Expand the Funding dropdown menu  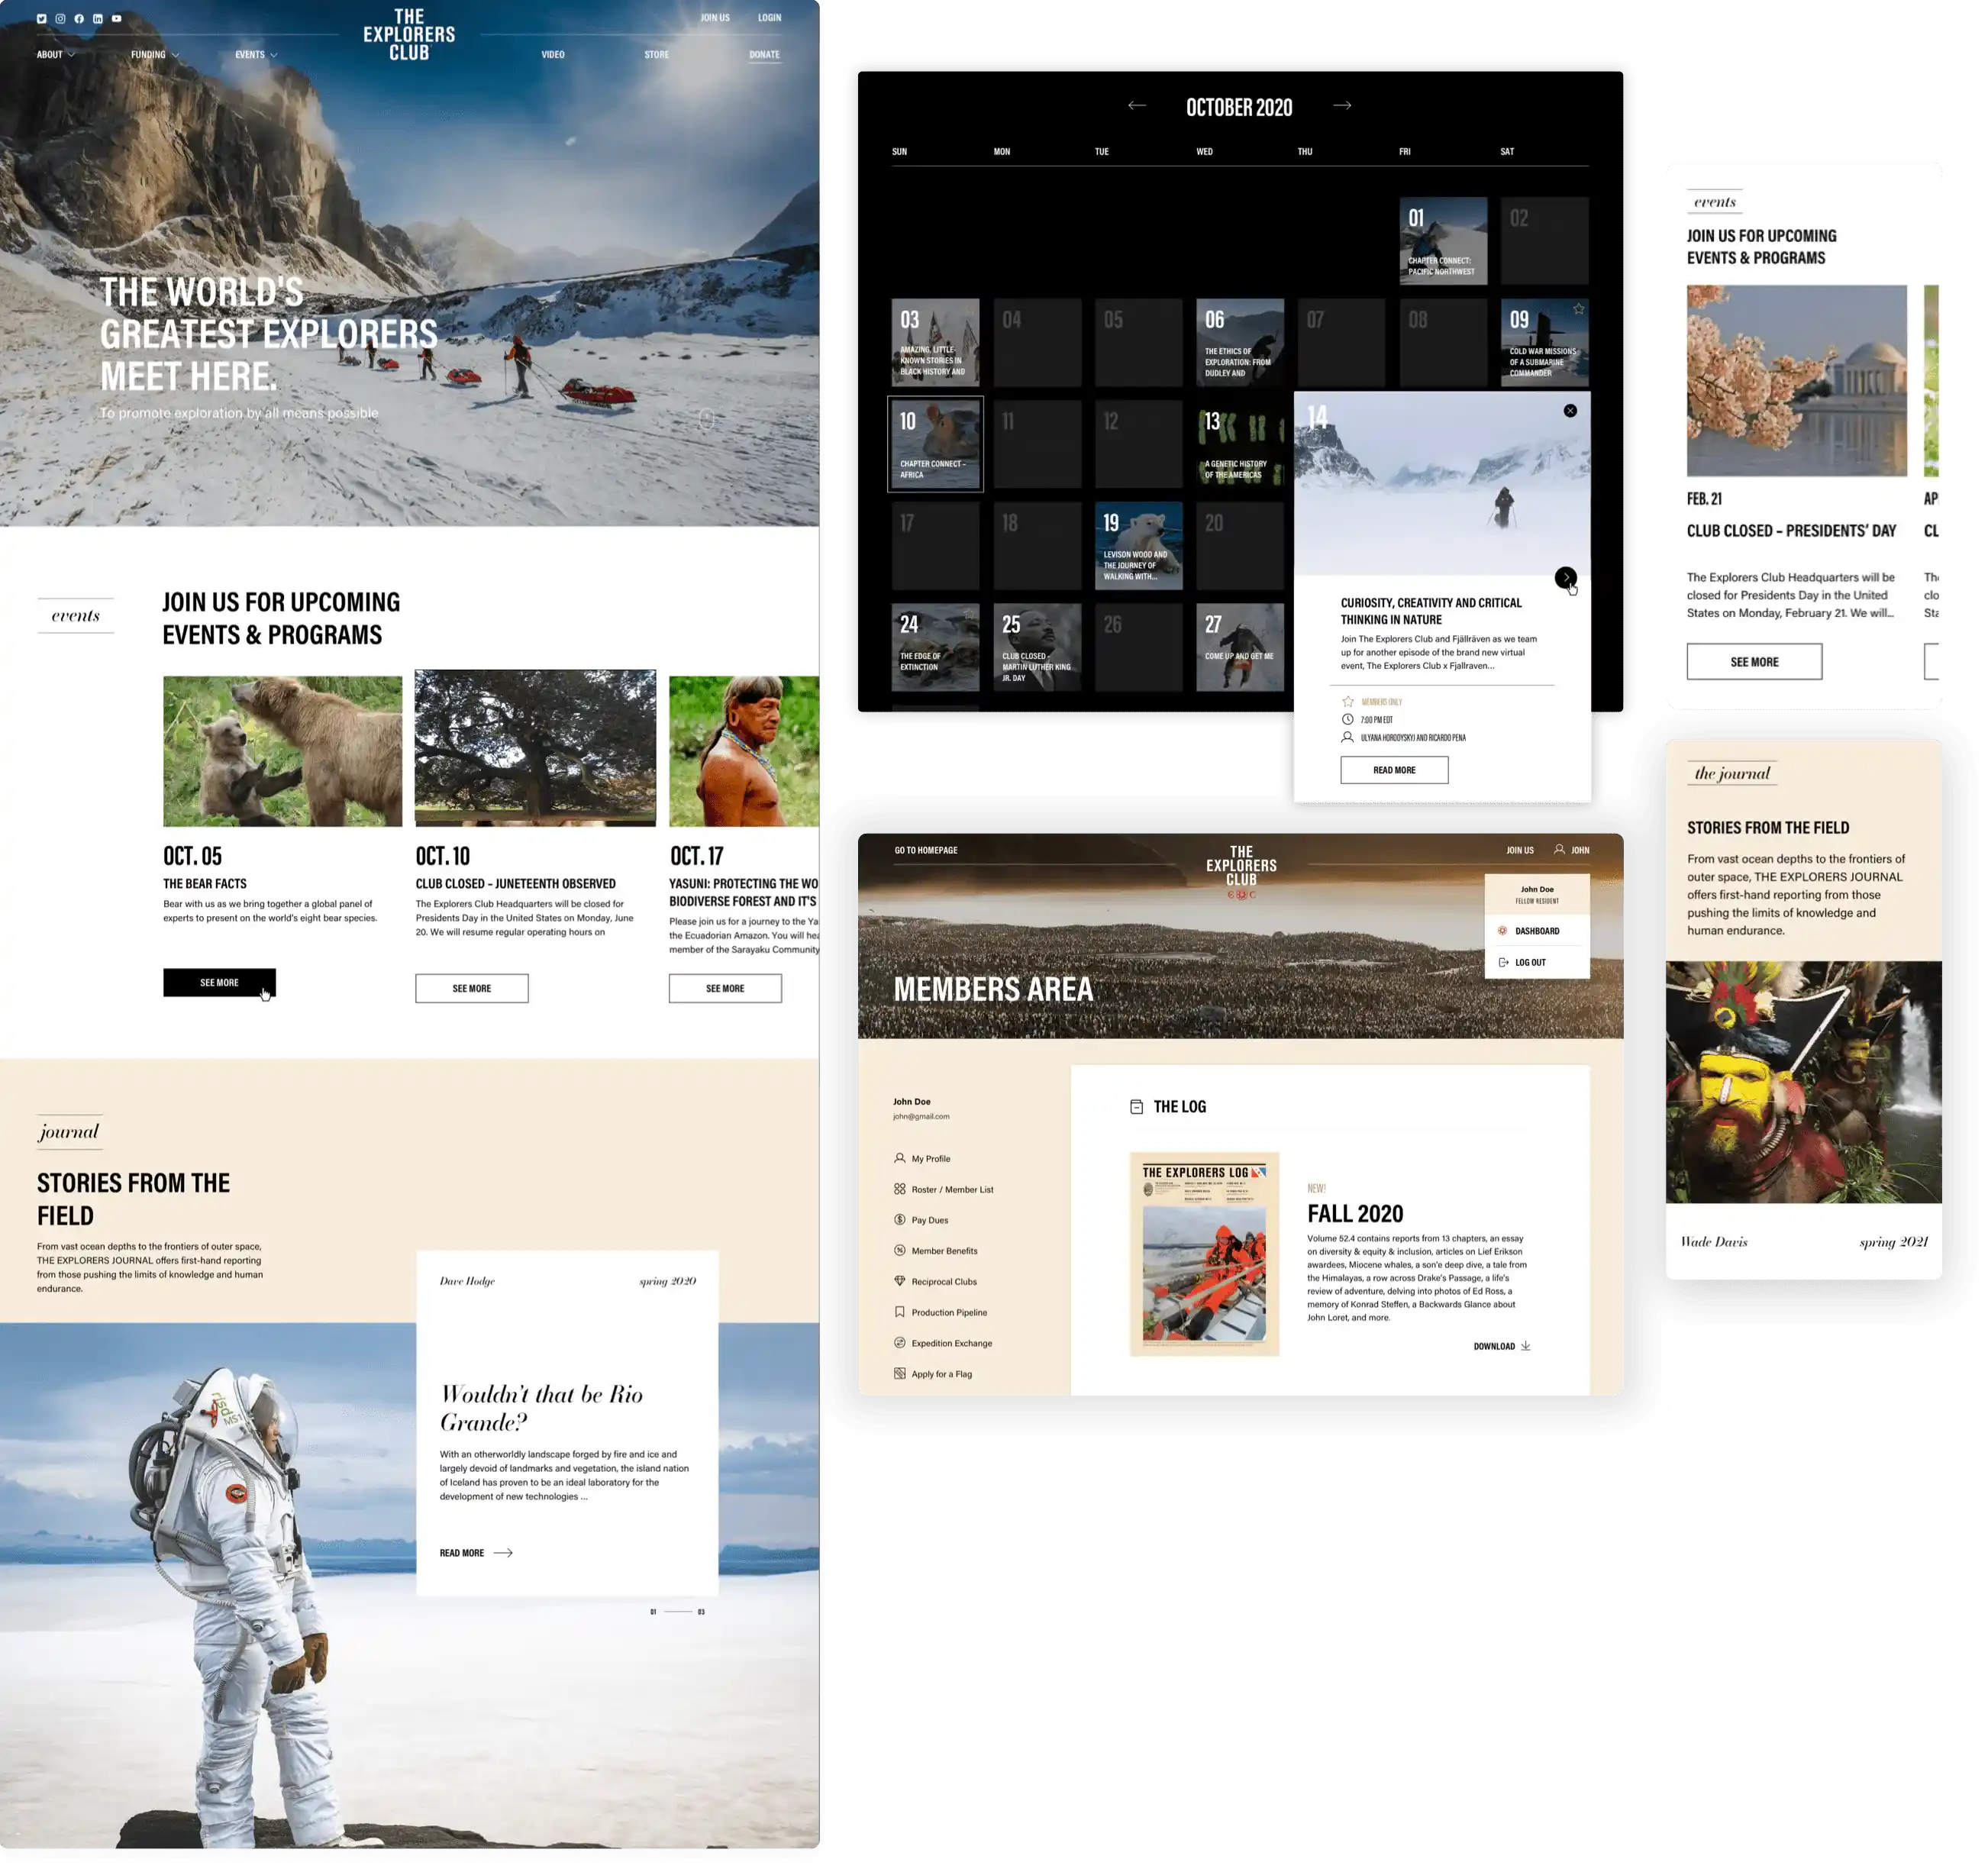[x=154, y=55]
